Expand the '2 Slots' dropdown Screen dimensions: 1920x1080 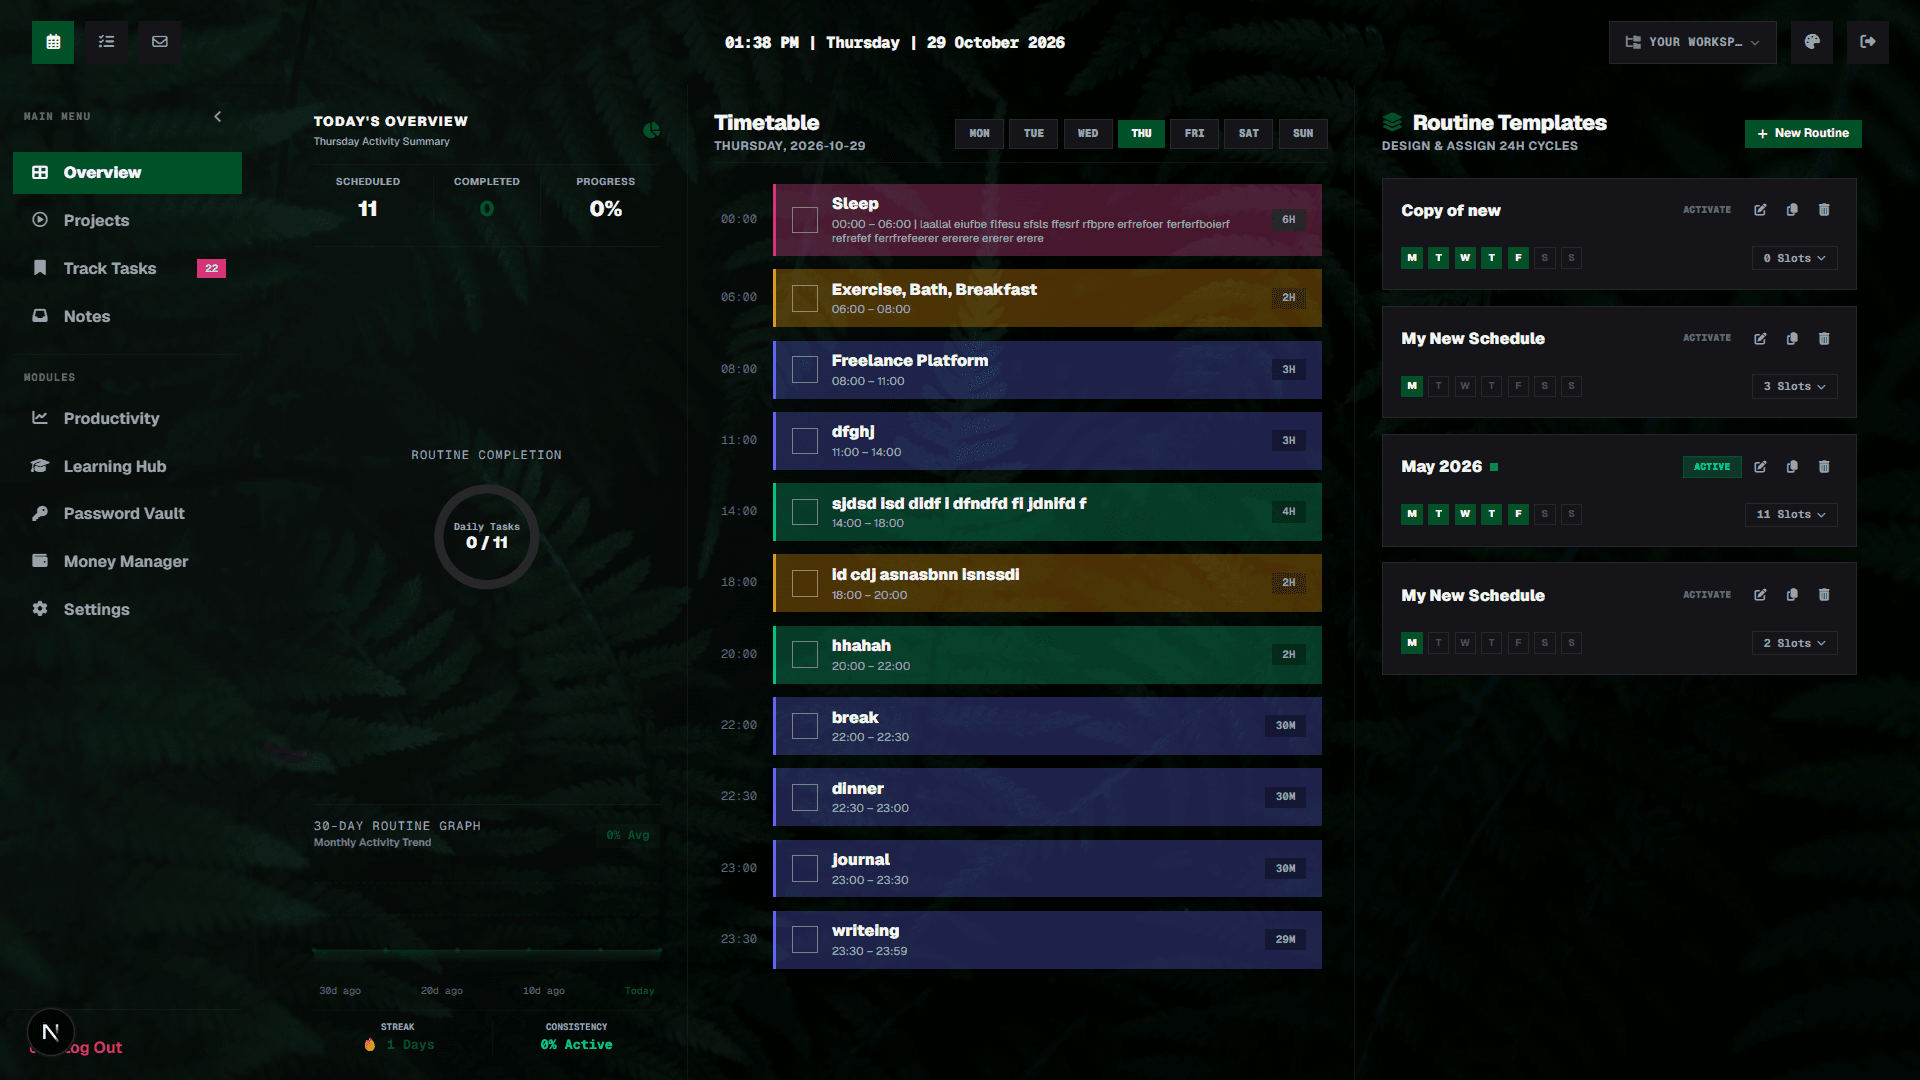pos(1794,643)
